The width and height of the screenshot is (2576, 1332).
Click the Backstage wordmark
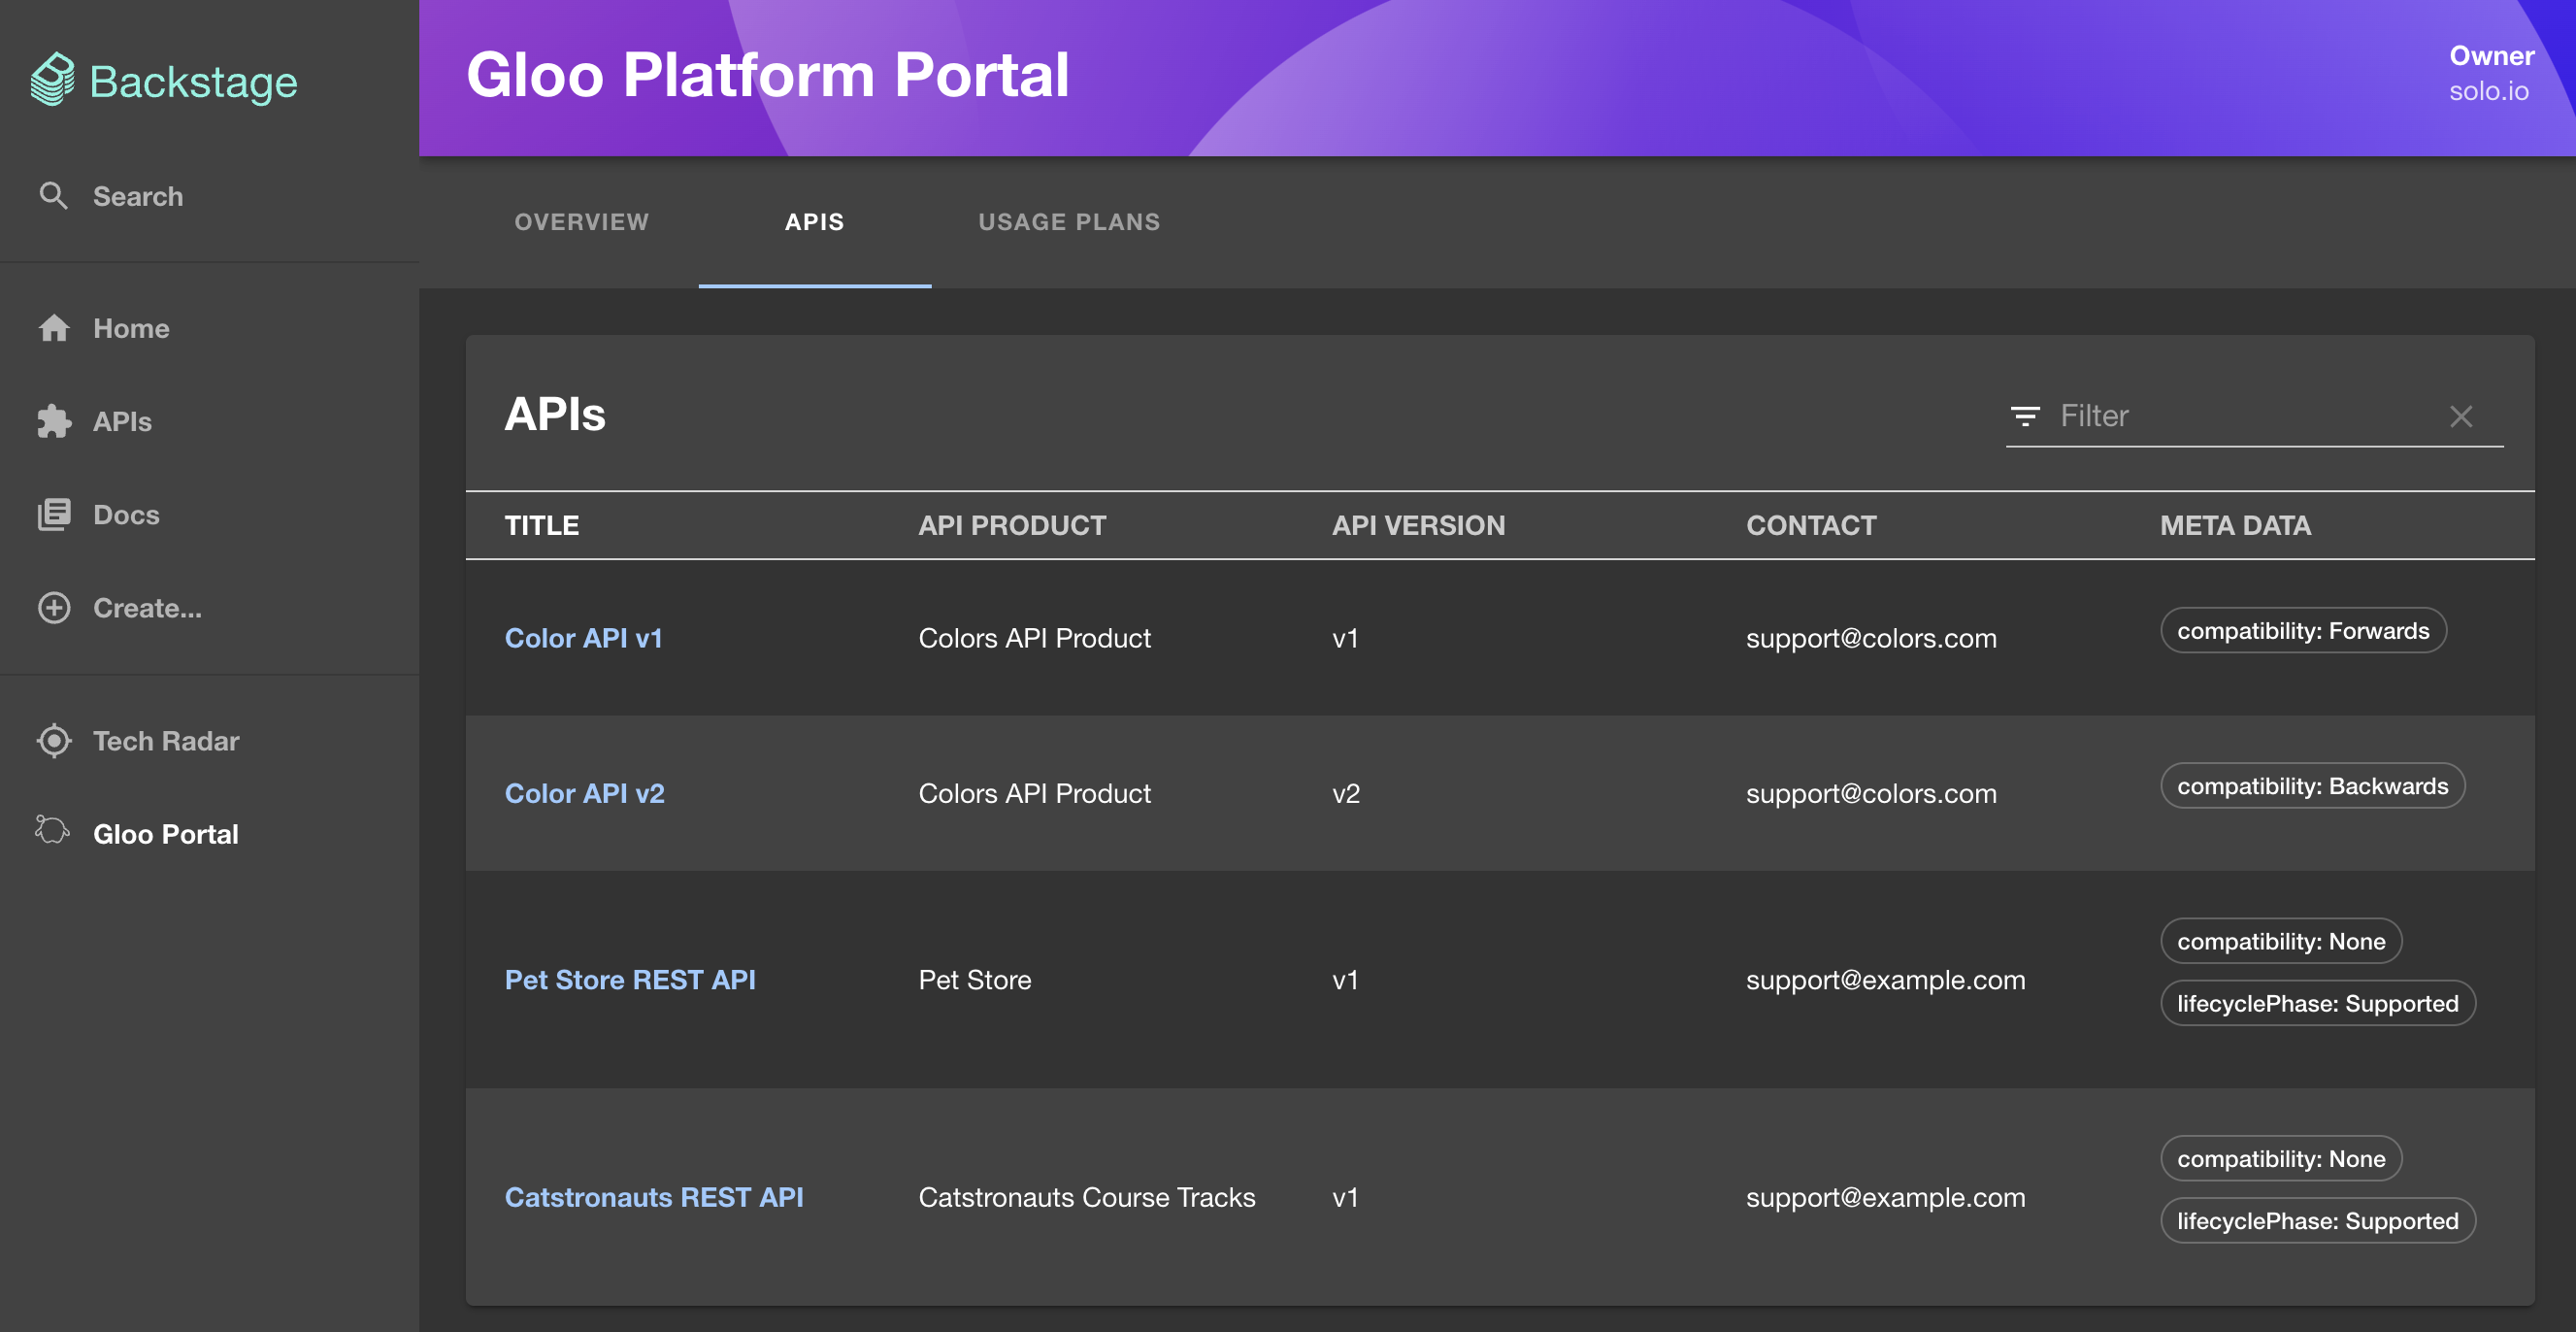click(194, 81)
